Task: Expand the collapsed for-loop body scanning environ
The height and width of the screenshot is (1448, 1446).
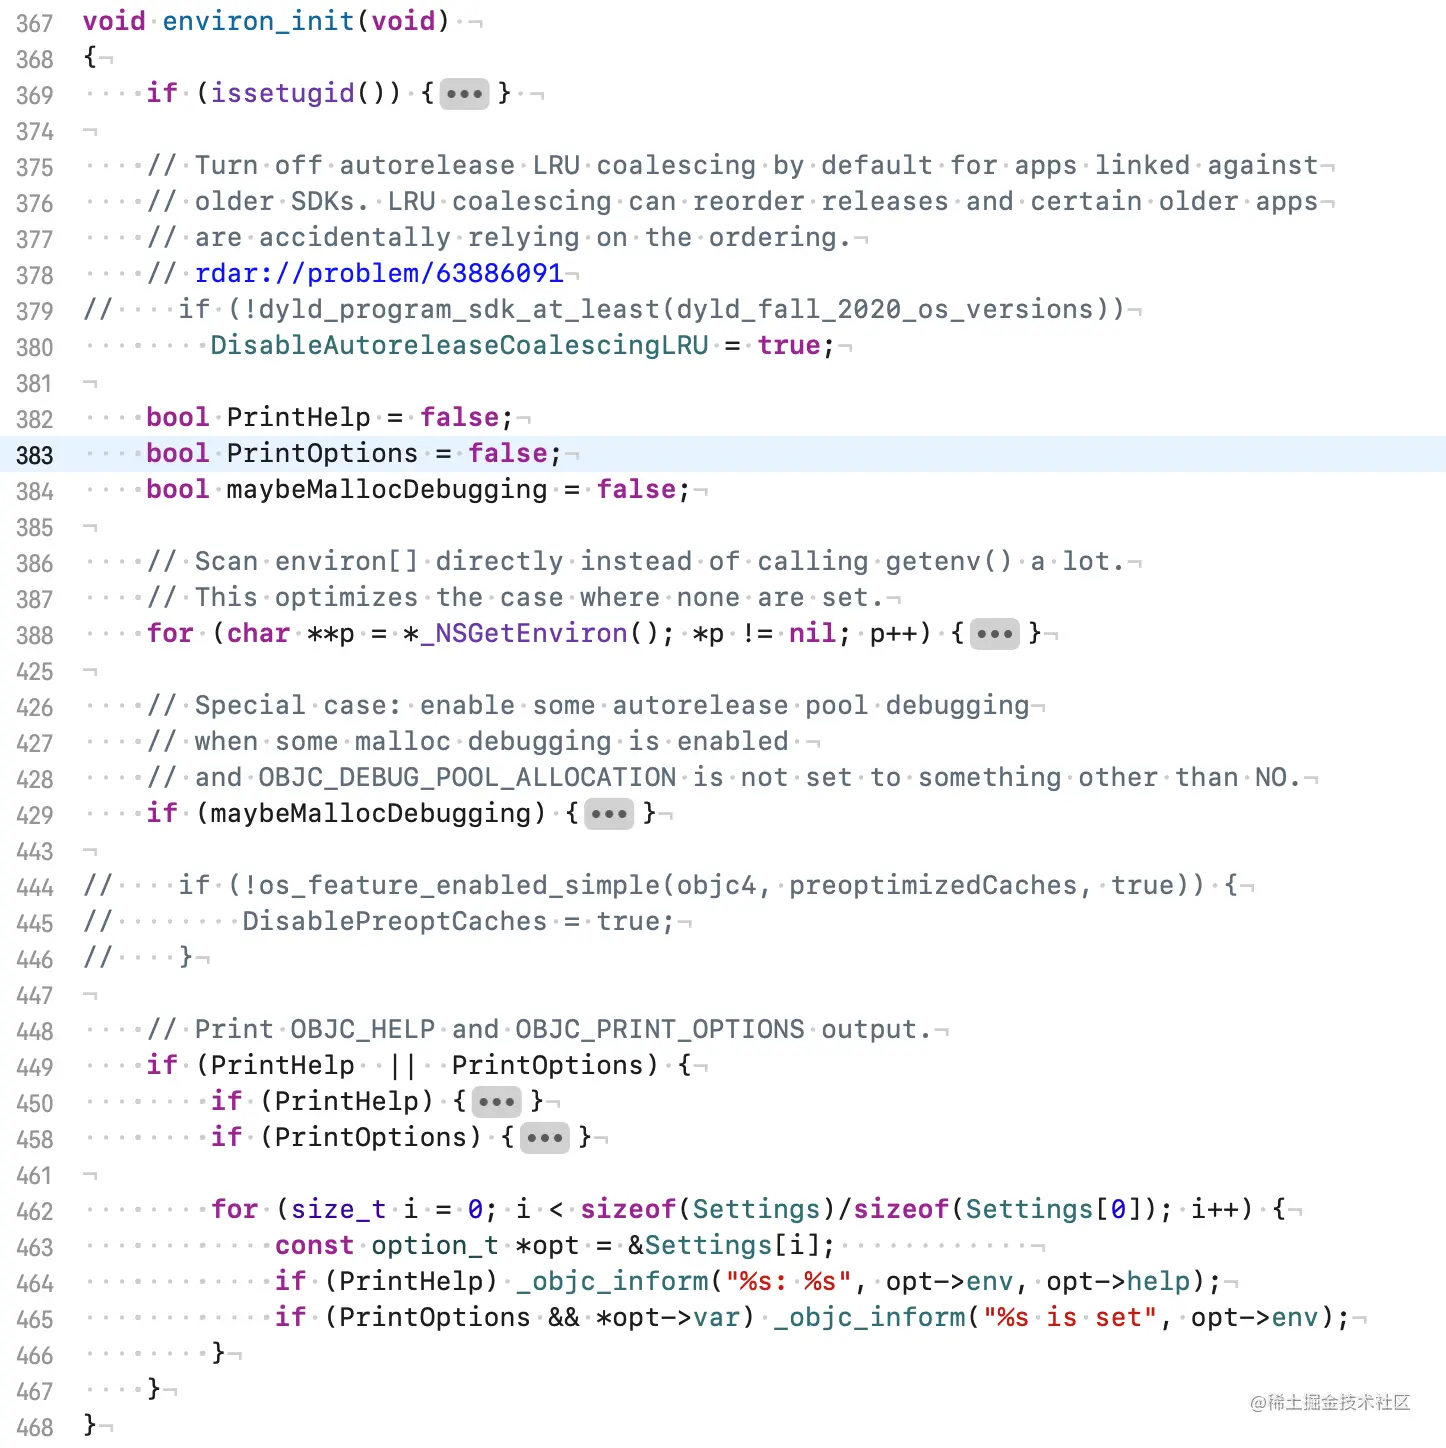Action: pyautogui.click(x=995, y=633)
